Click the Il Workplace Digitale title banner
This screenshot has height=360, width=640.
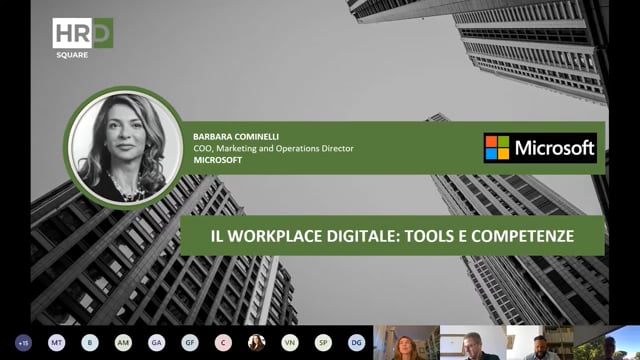(392, 236)
